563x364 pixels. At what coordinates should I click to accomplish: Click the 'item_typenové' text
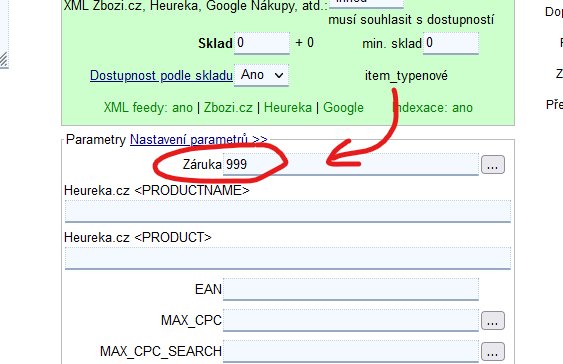[x=406, y=76]
